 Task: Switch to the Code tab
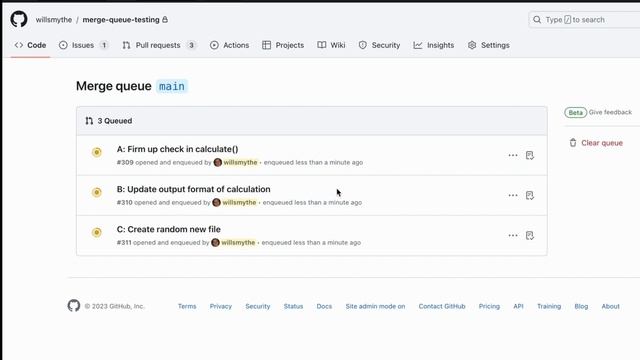tap(30, 45)
